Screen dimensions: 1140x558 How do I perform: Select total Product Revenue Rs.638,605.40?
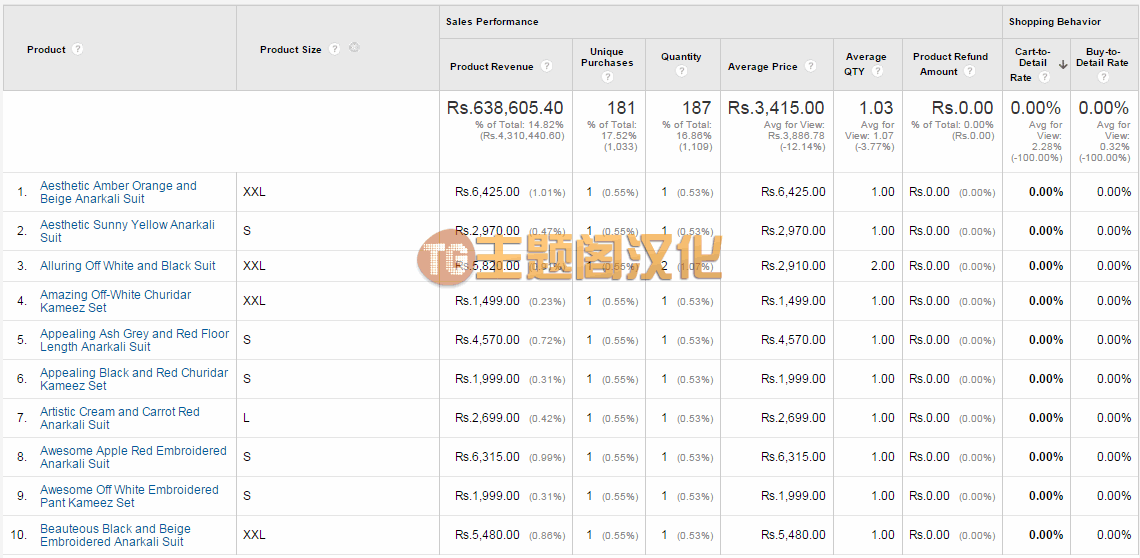coord(505,108)
